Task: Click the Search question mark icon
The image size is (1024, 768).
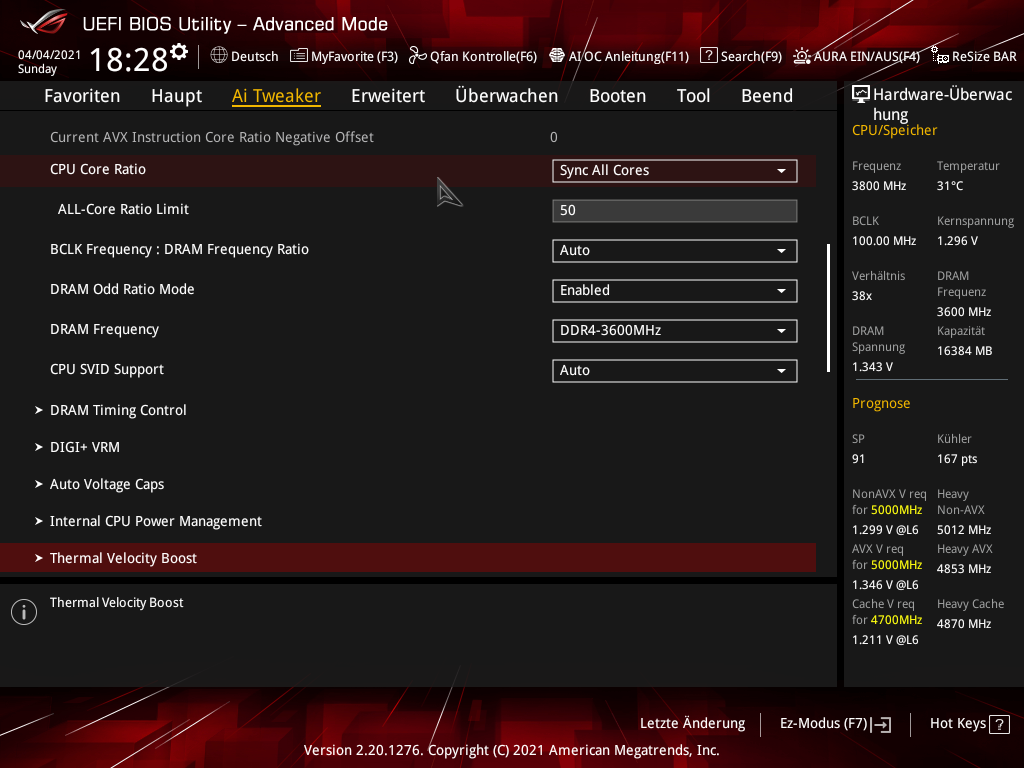Action: coord(709,56)
